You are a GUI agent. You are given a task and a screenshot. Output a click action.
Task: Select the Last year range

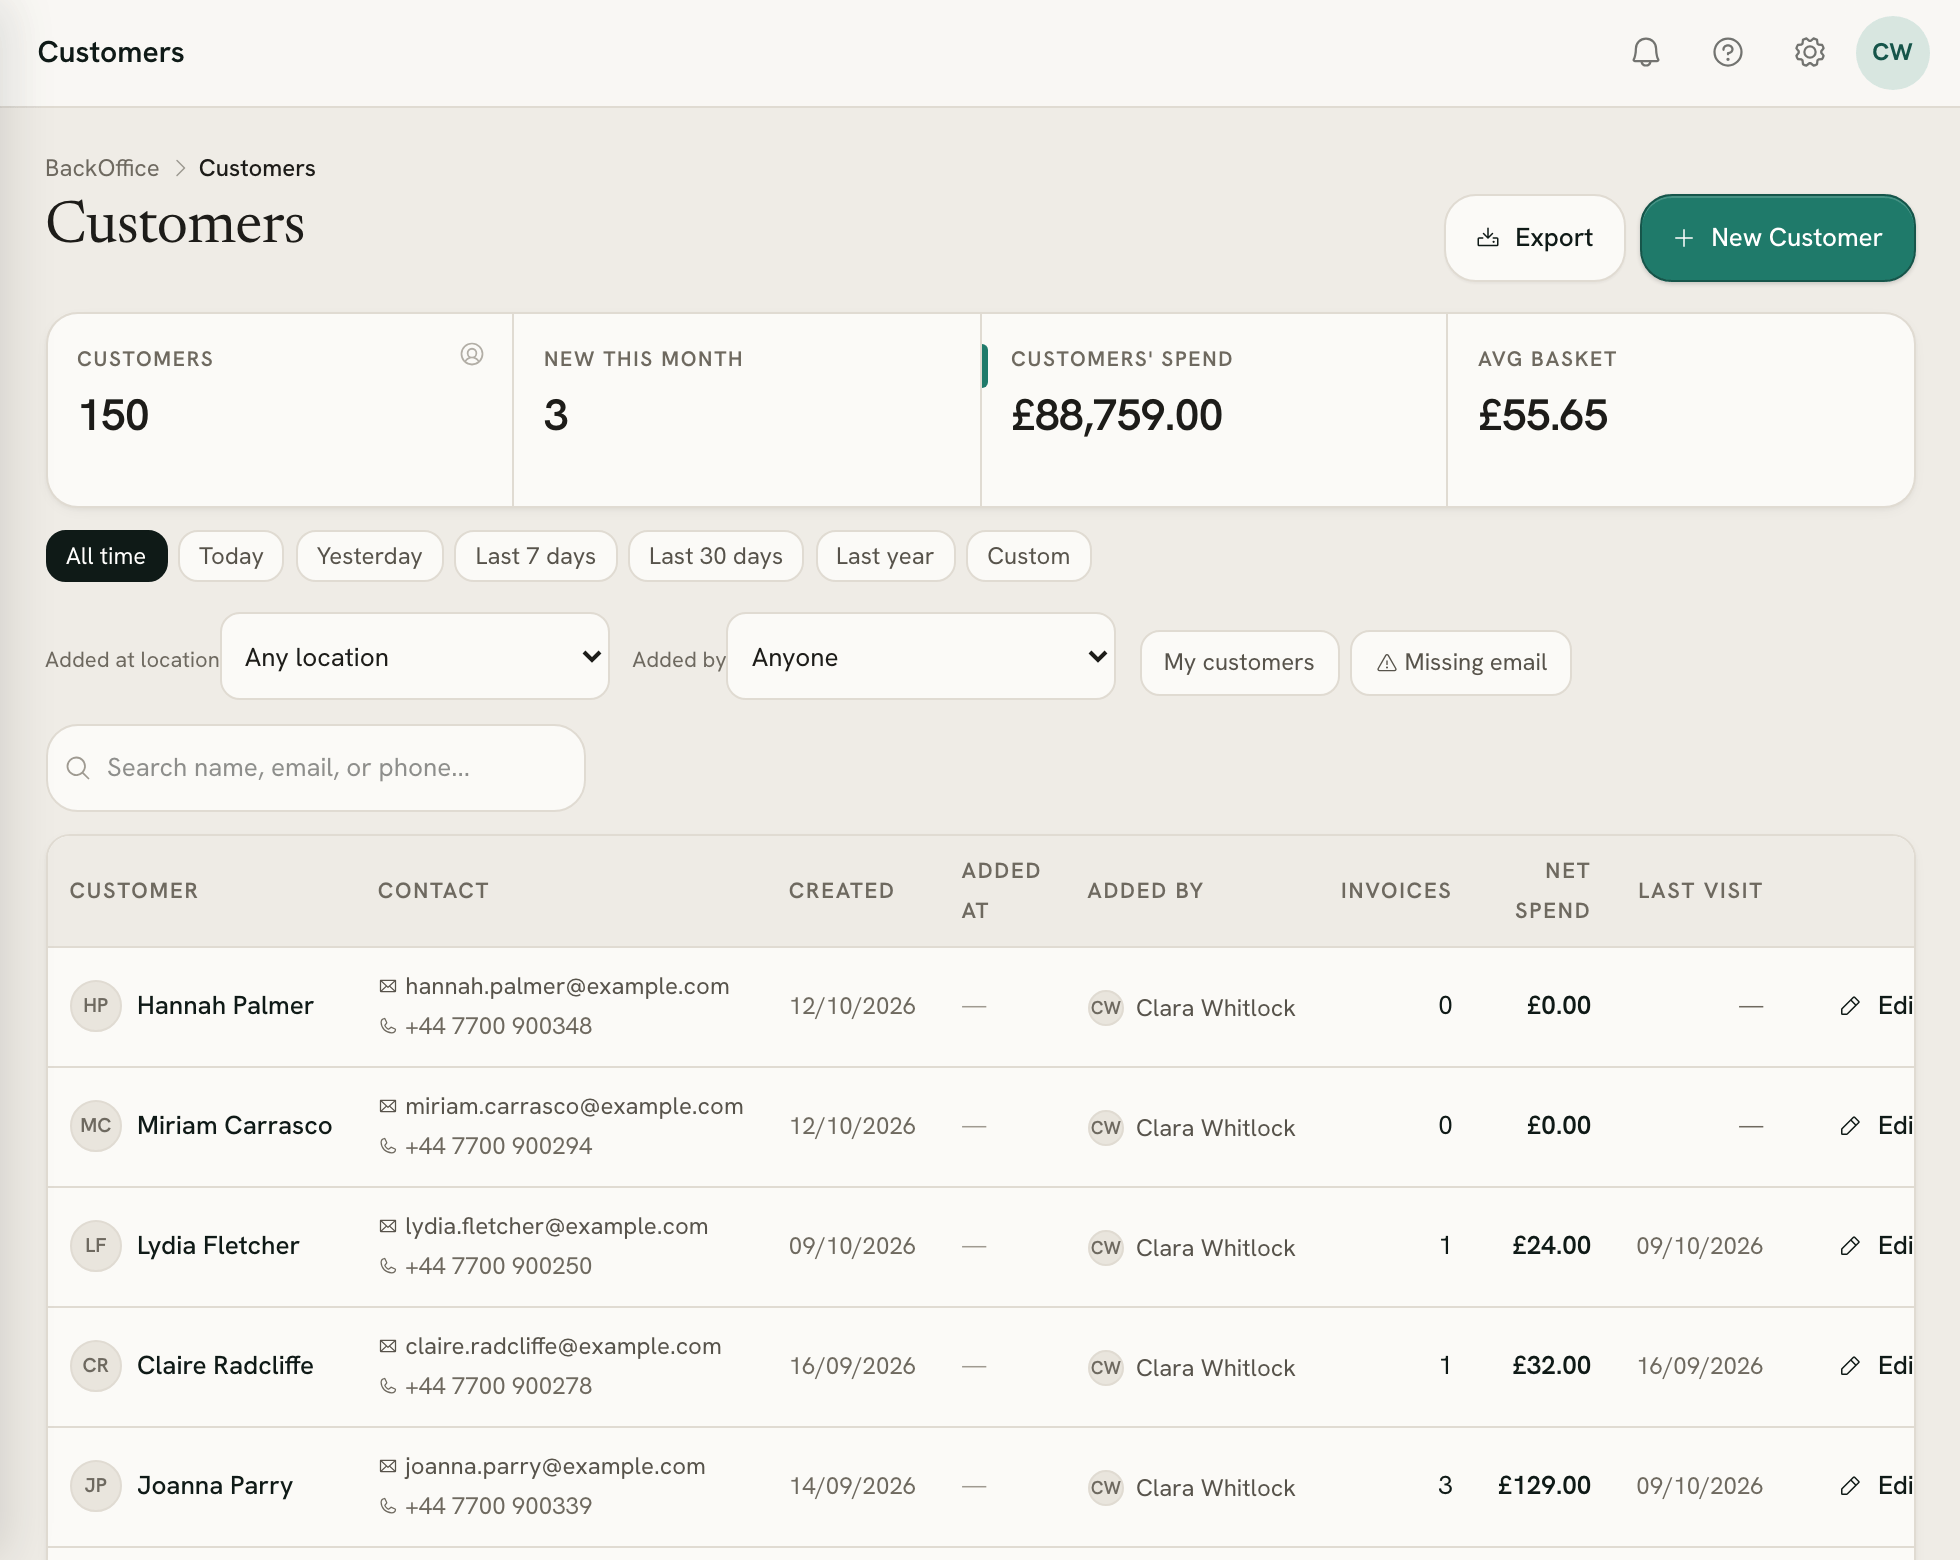pyautogui.click(x=885, y=556)
